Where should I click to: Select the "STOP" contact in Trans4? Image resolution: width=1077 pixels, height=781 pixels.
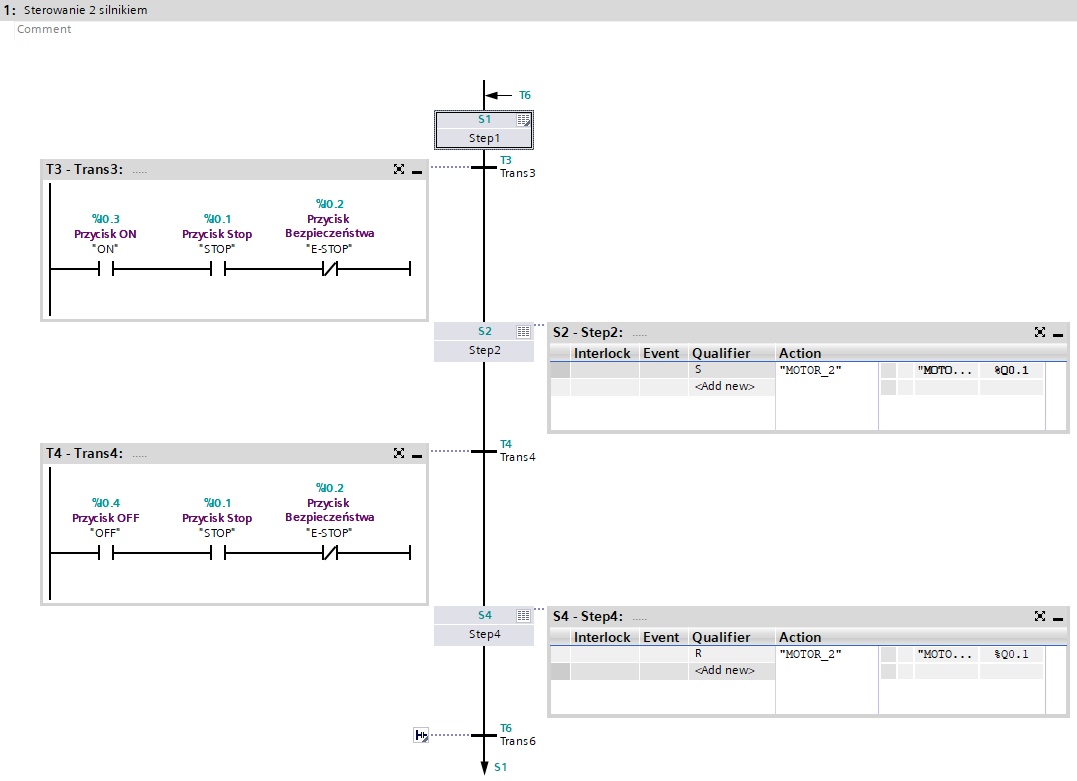pos(217,553)
